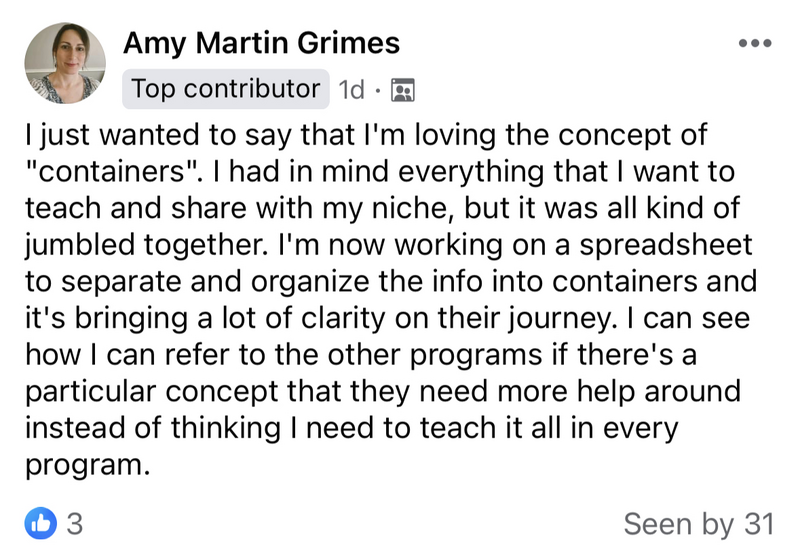
Task: Click the first line starting I just wanted
Action: click(366, 136)
